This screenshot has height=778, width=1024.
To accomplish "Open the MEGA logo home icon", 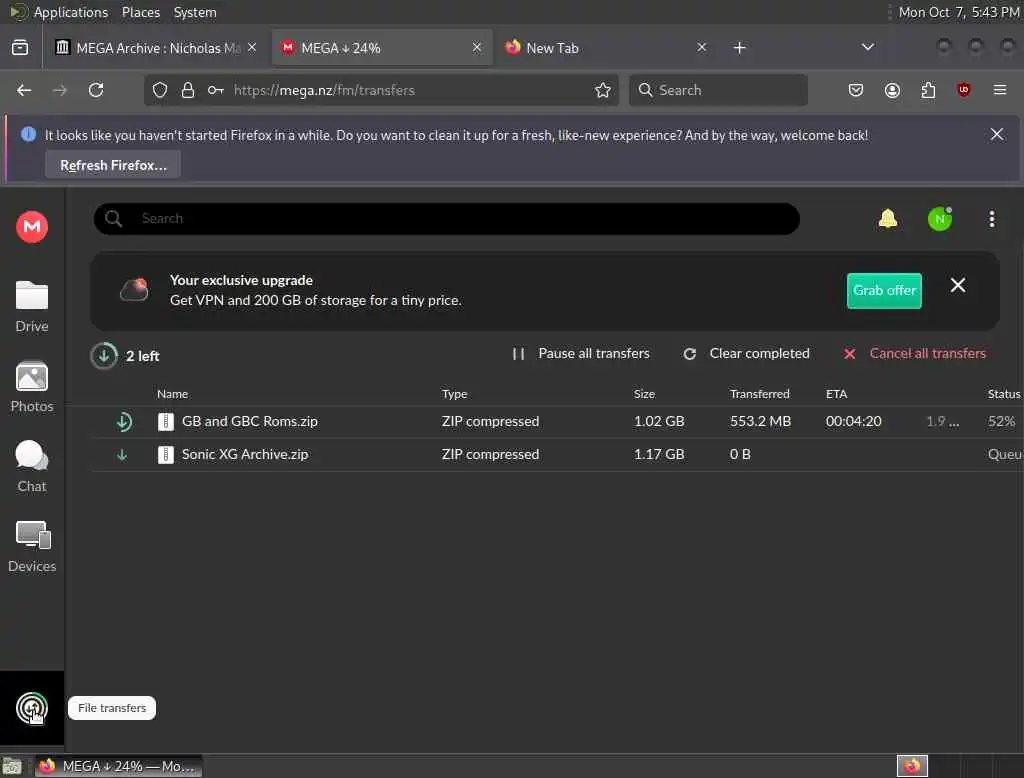I will pyautogui.click(x=31, y=227).
